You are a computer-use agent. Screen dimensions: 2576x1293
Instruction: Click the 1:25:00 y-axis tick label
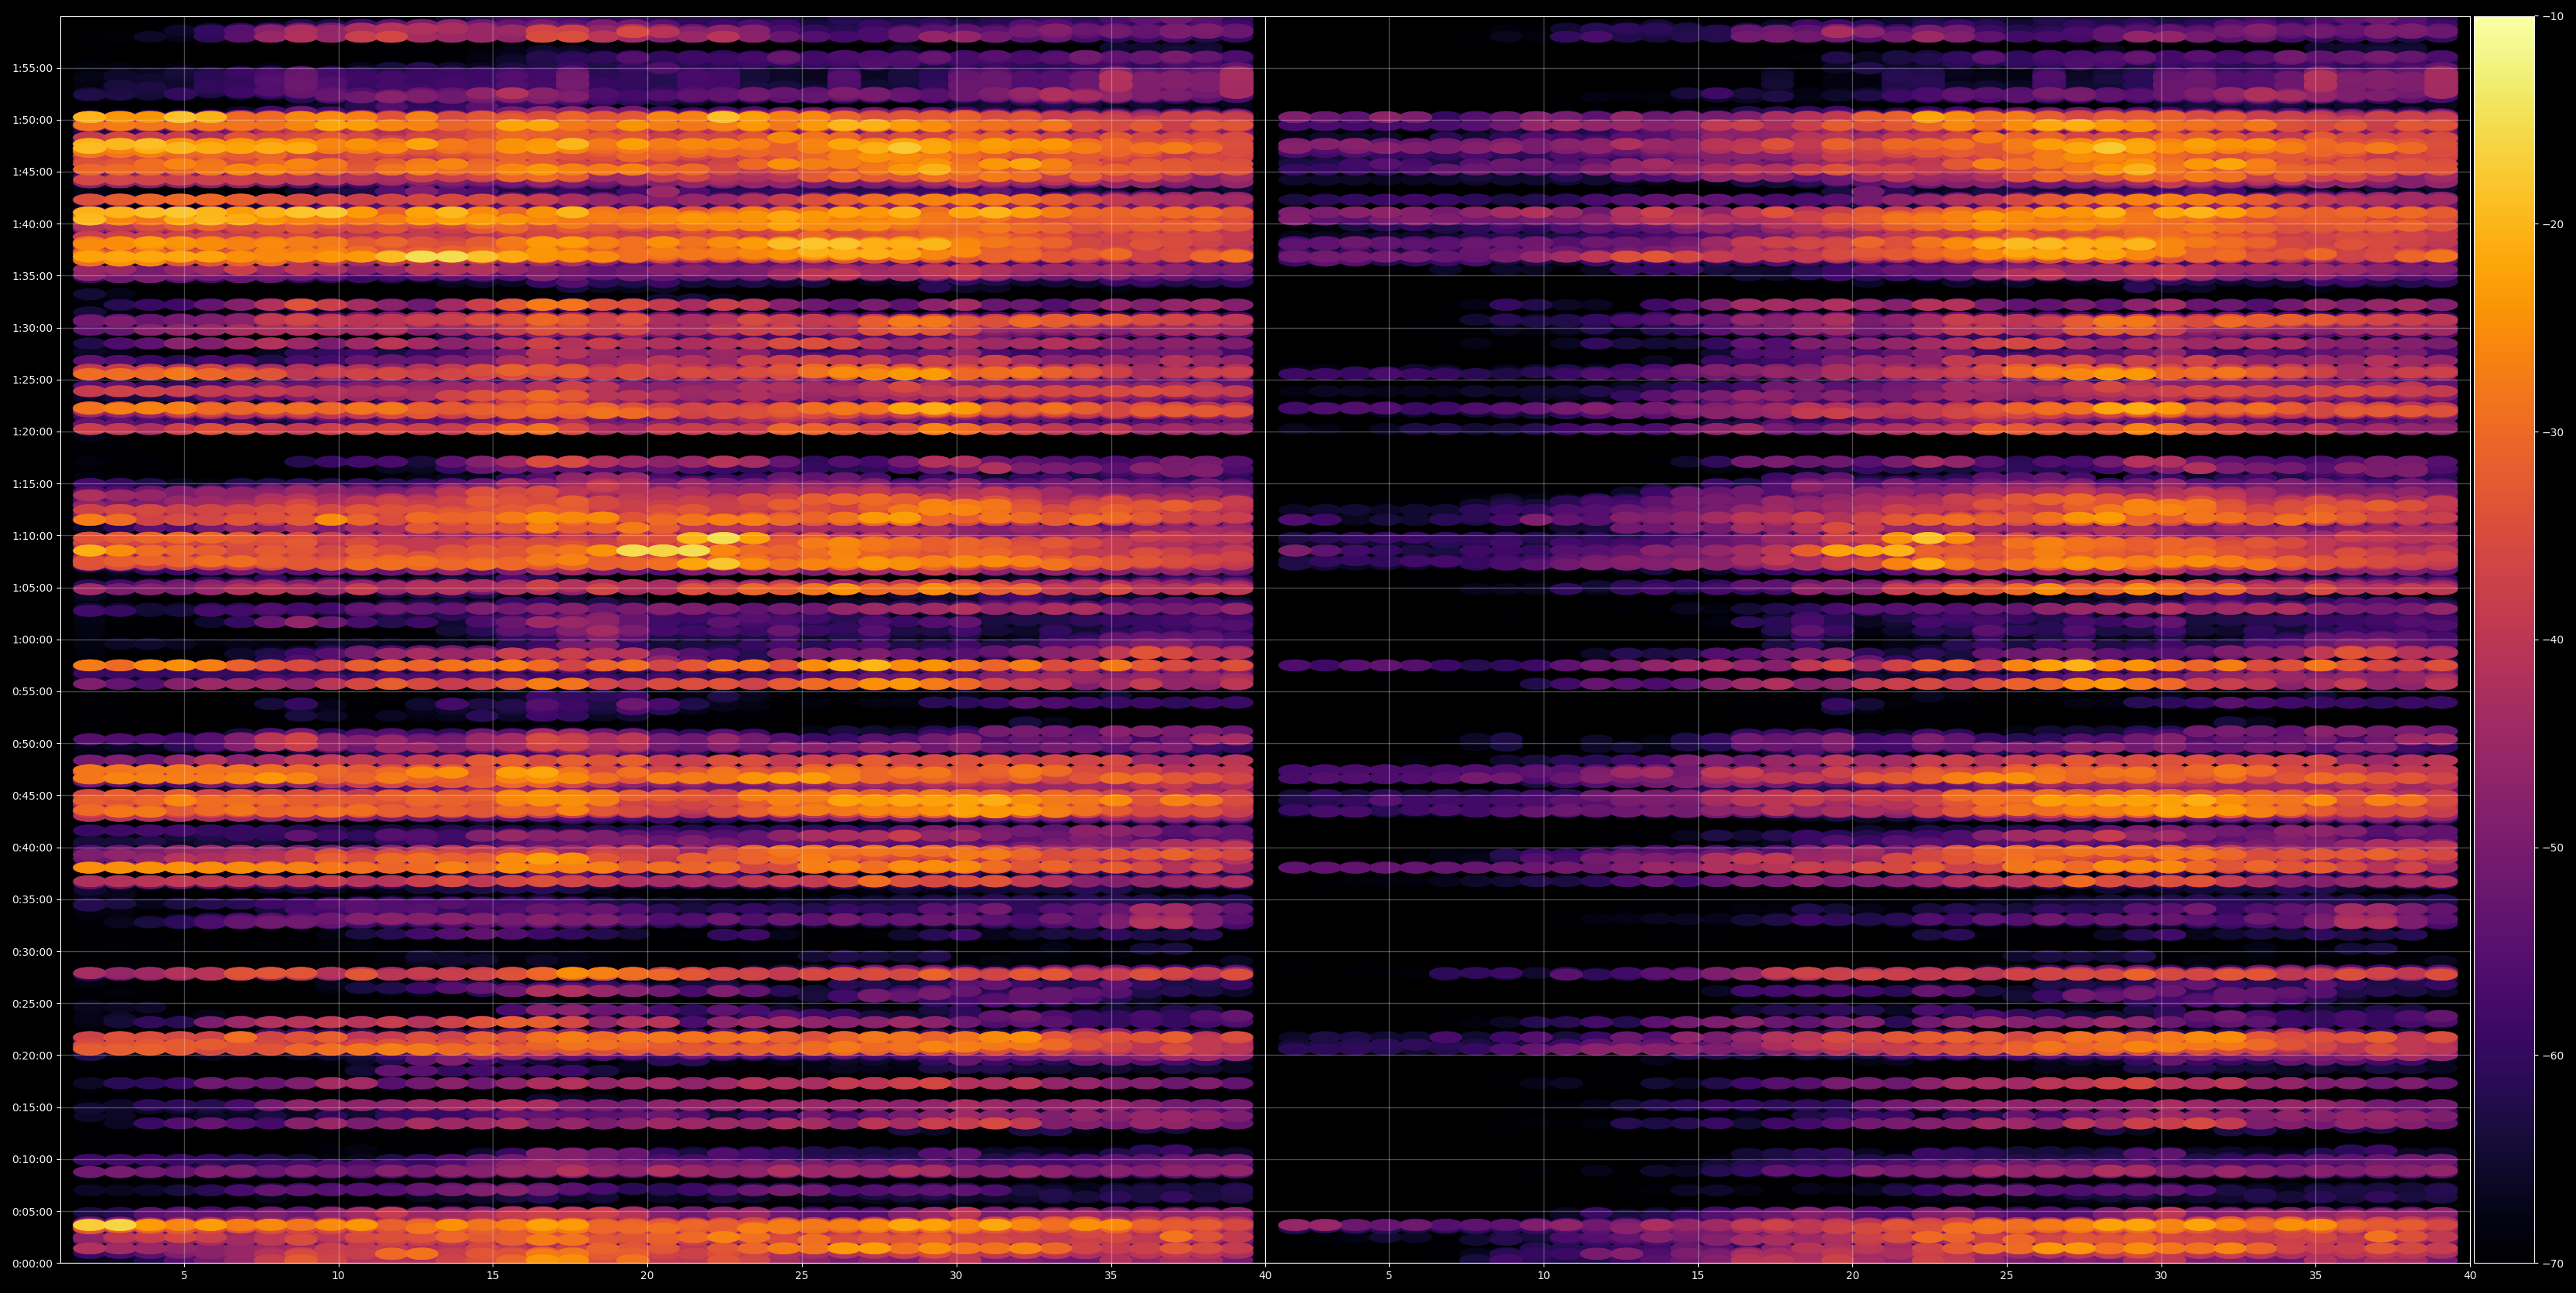[32, 380]
